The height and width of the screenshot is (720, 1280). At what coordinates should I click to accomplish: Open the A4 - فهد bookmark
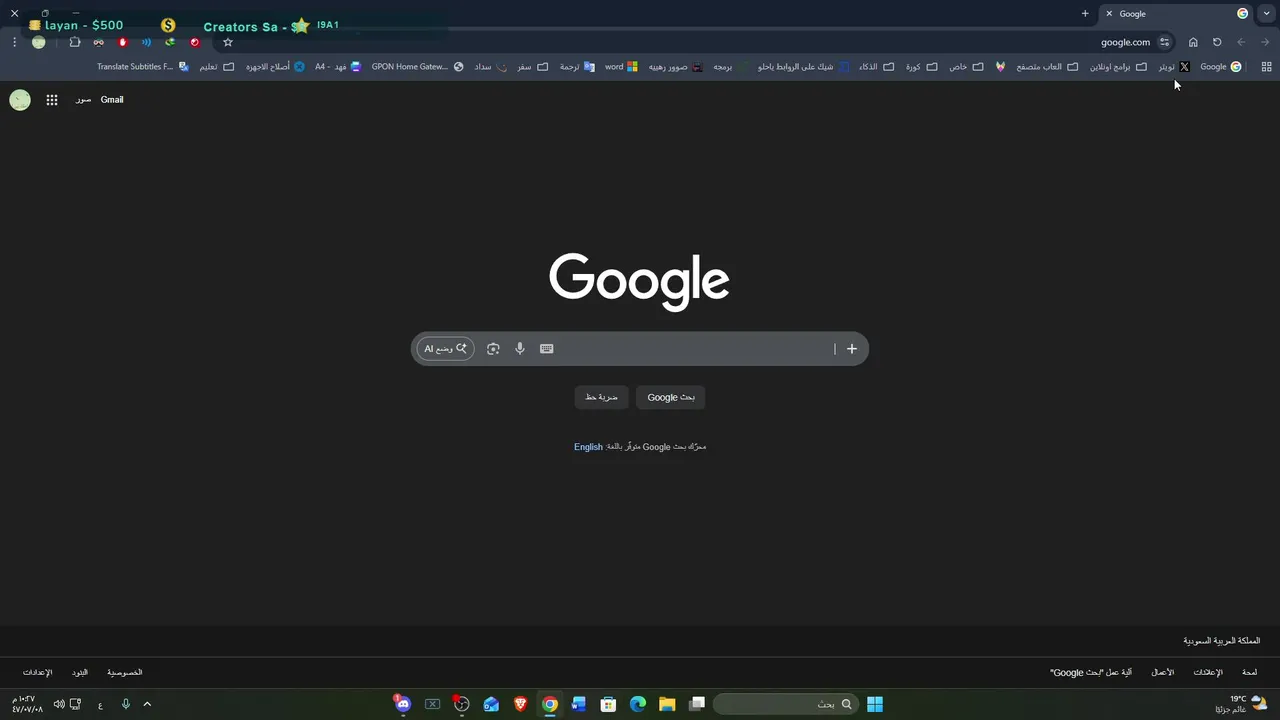[x=338, y=67]
